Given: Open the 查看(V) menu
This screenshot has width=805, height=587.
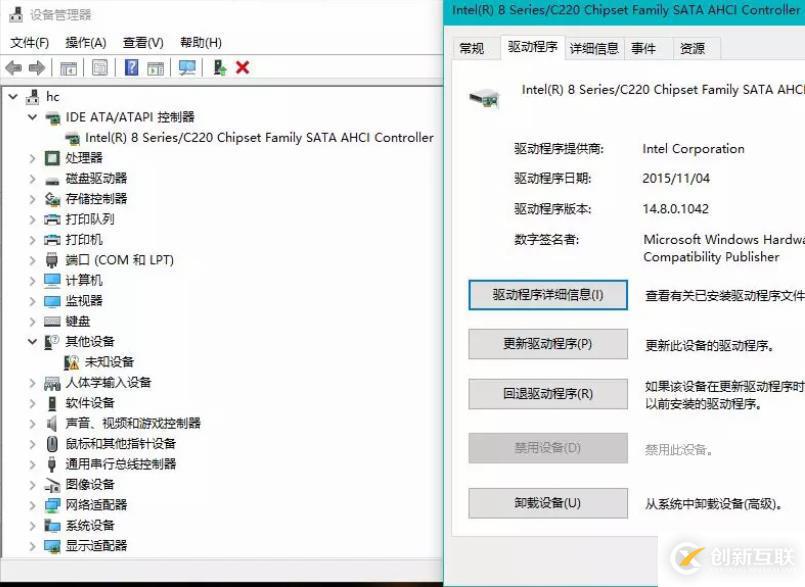Looking at the screenshot, I should (x=143, y=43).
